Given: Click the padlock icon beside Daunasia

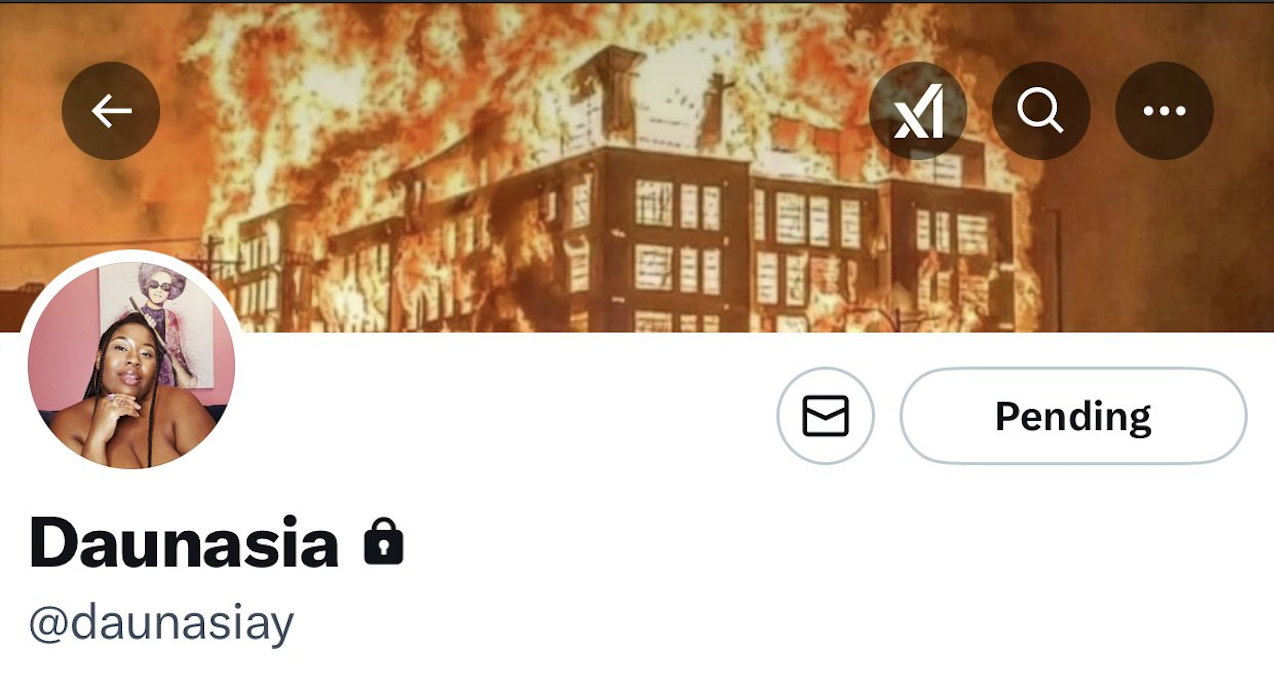Looking at the screenshot, I should point(384,541).
